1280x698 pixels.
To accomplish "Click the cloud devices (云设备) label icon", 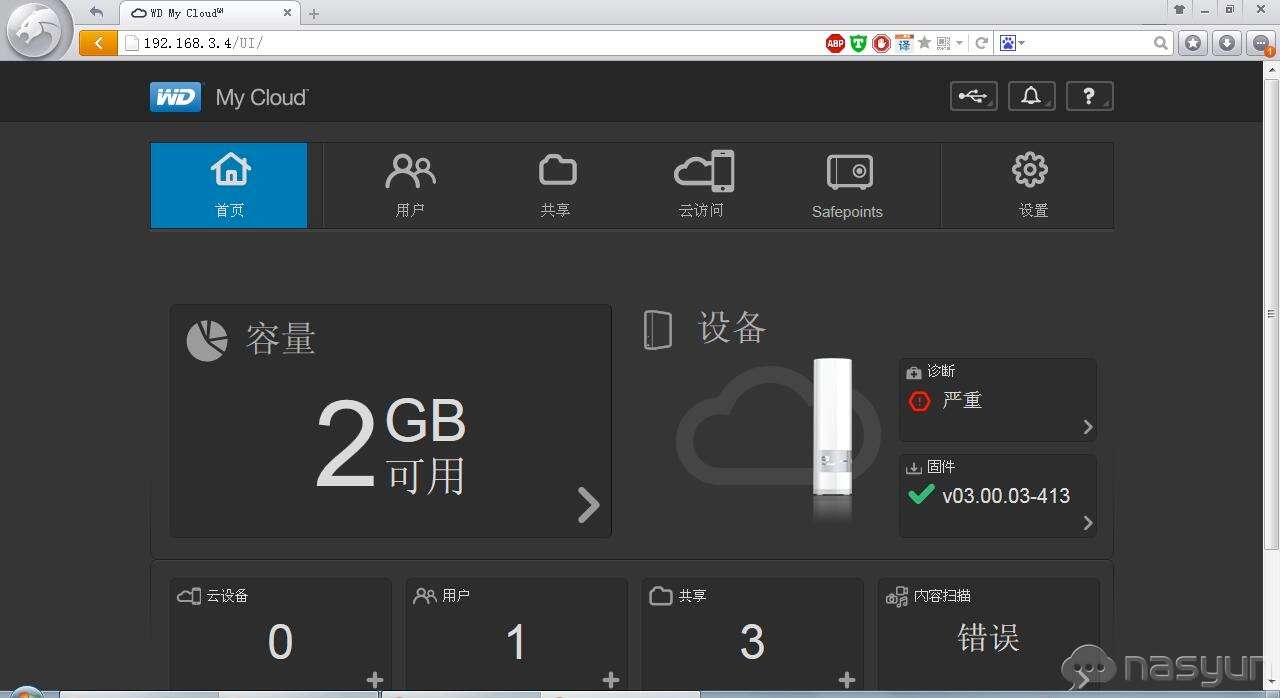I will [x=189, y=596].
